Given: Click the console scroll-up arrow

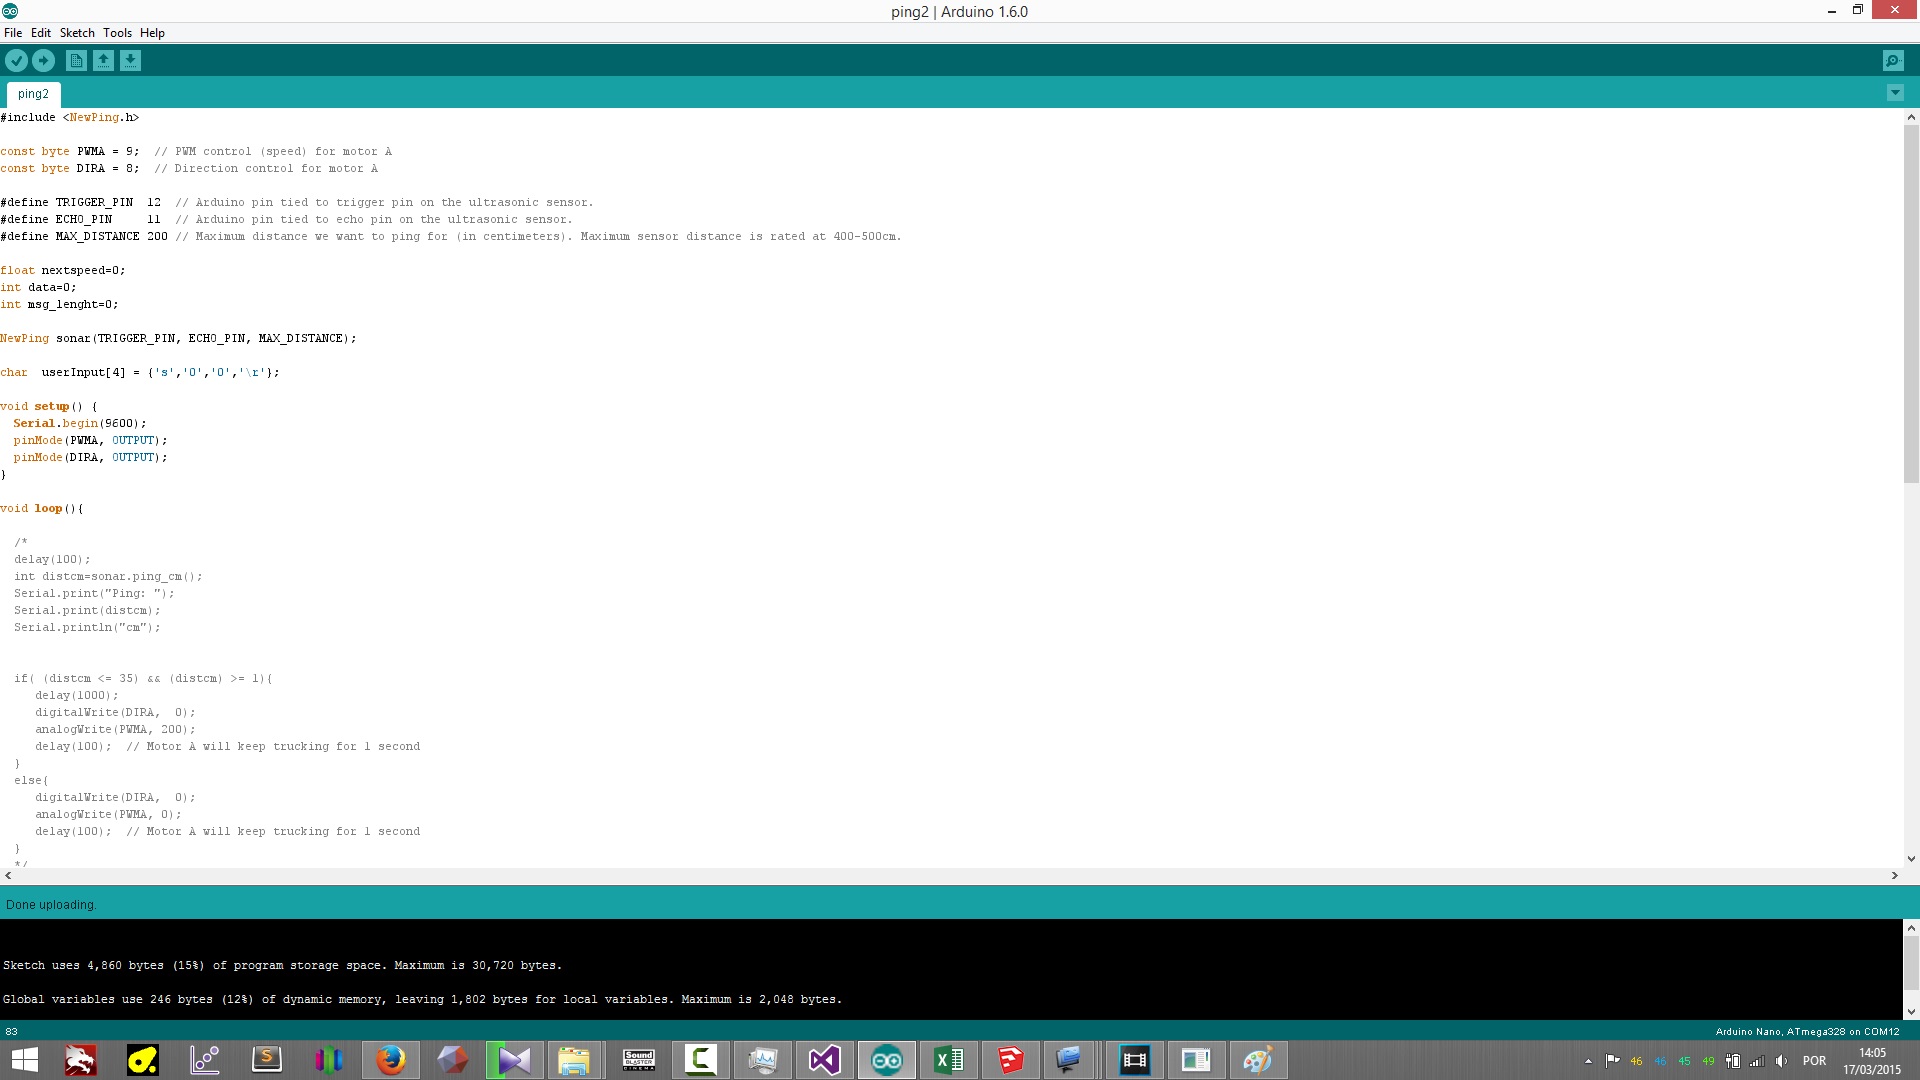Looking at the screenshot, I should pos(1911,928).
